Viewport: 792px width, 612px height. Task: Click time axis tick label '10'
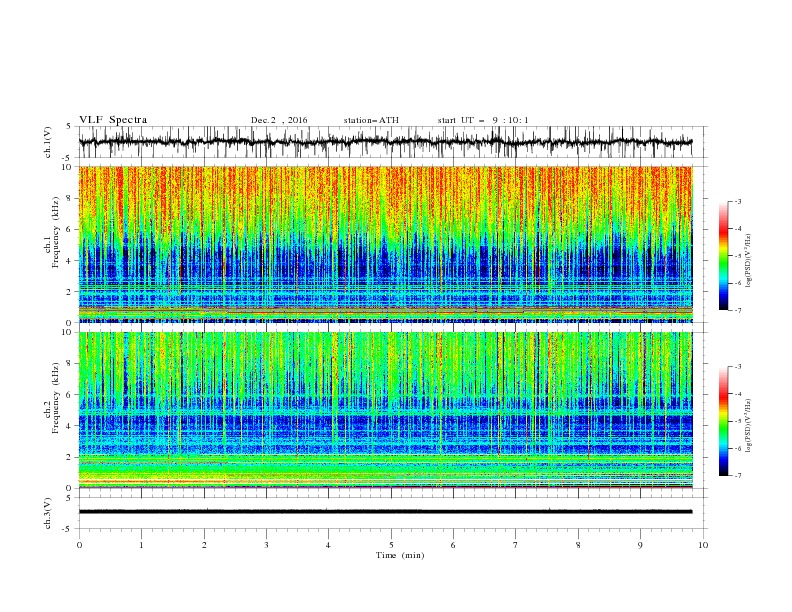click(703, 545)
